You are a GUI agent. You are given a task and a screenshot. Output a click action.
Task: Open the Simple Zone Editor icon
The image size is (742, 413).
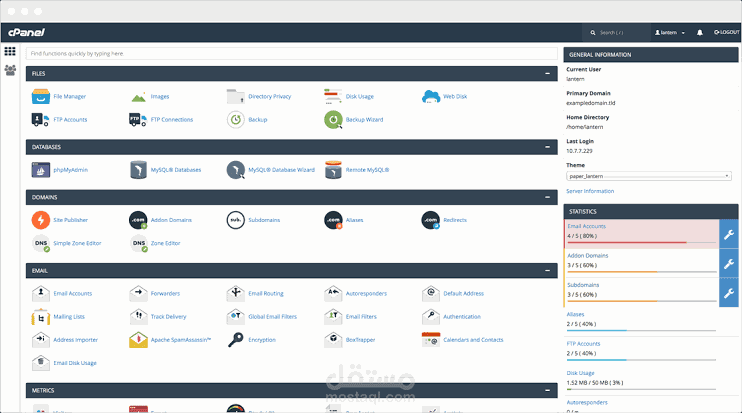[41, 243]
